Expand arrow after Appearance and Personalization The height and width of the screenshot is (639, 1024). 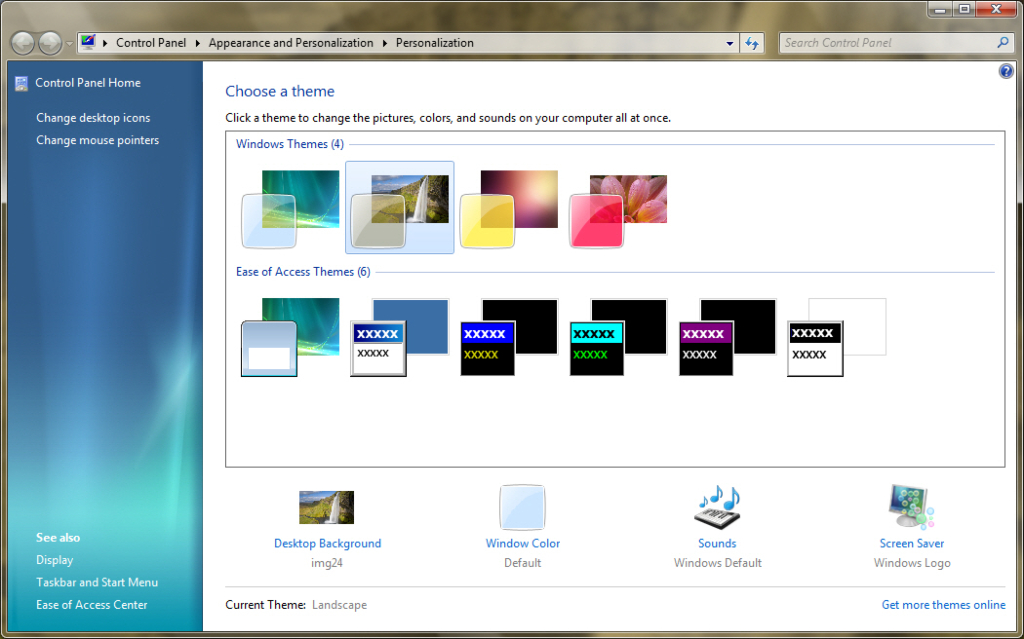click(385, 43)
